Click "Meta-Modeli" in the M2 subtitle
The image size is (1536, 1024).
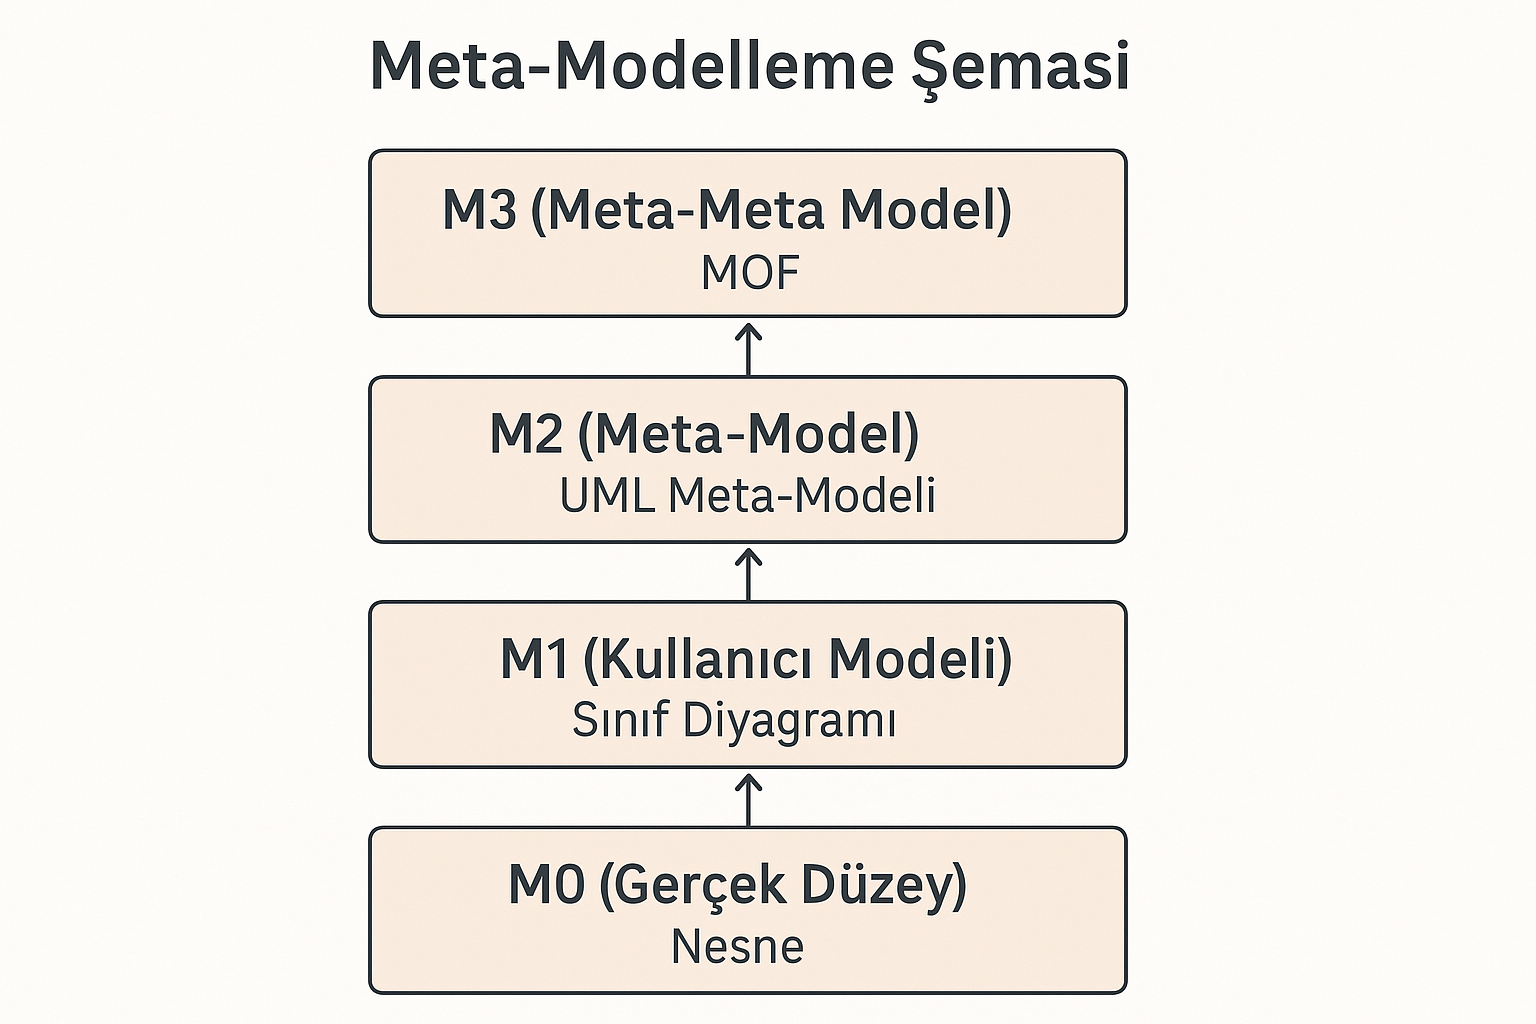[802, 496]
